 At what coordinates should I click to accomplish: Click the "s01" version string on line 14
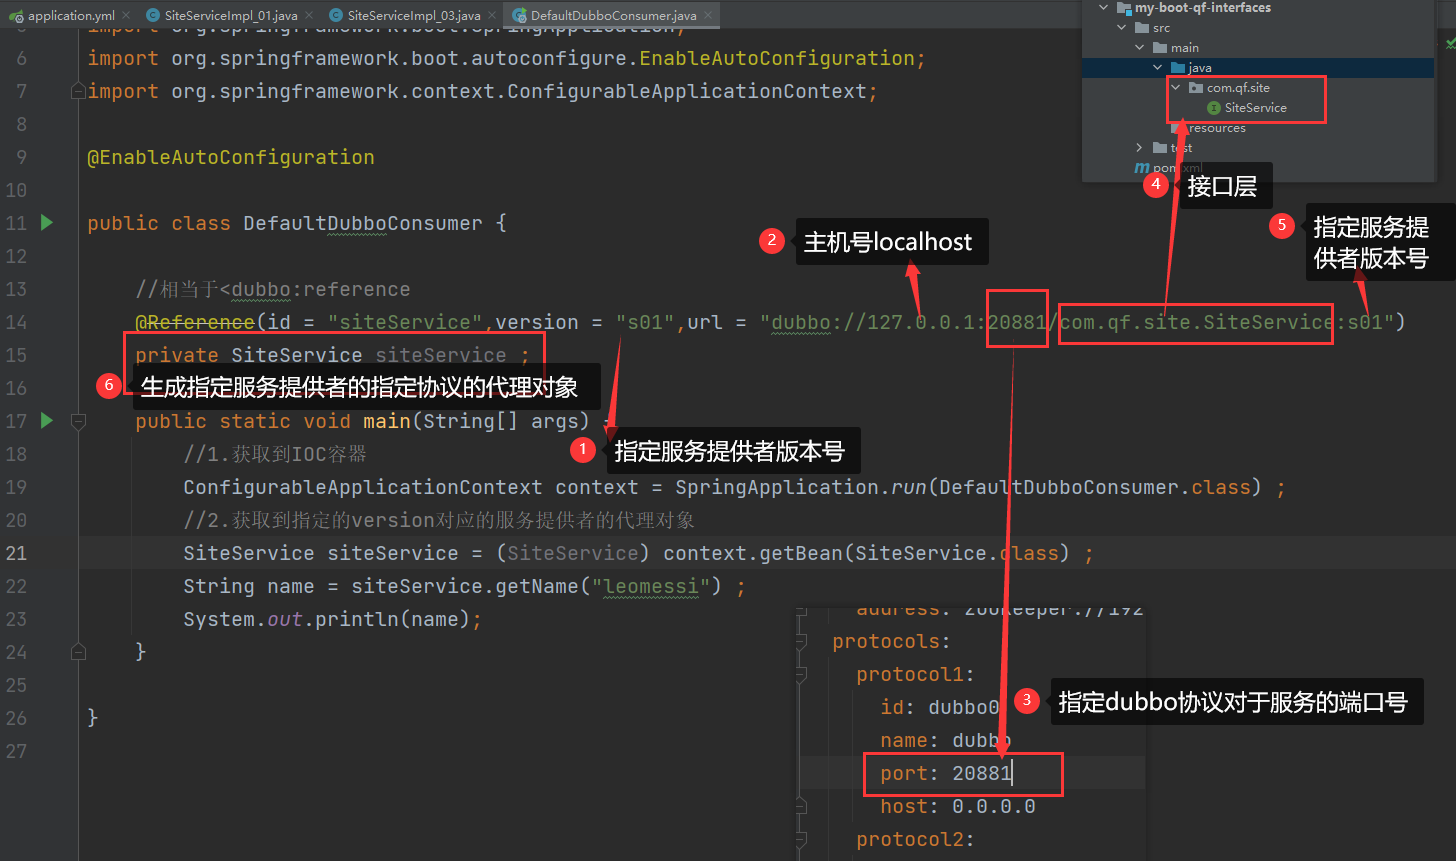[x=646, y=322]
